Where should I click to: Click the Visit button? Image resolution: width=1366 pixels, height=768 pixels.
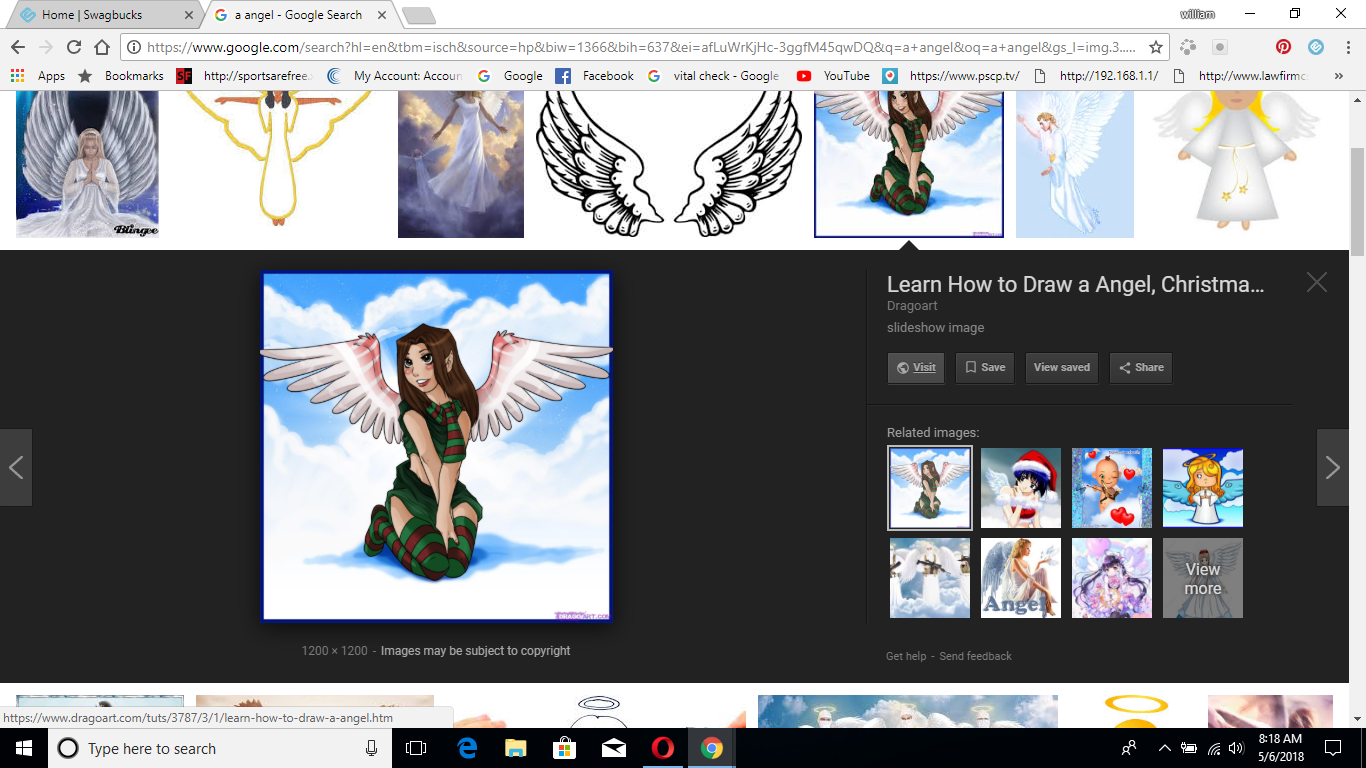916,367
